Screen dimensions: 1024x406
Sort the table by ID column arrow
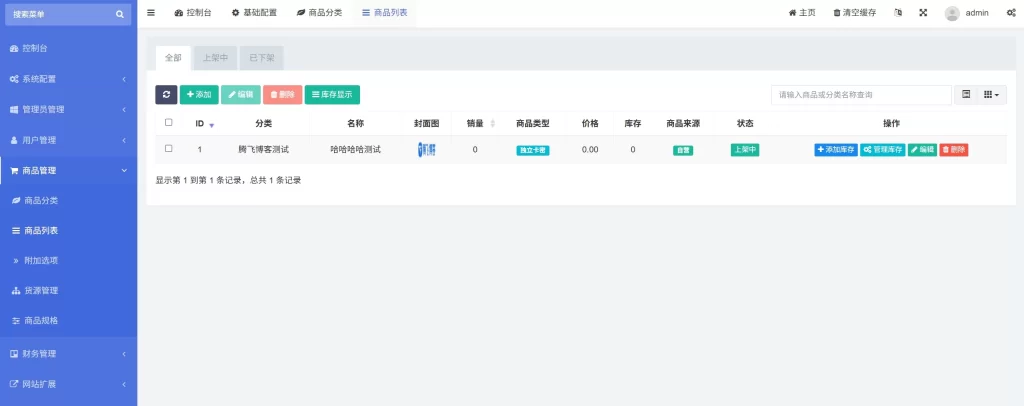(x=212, y=125)
